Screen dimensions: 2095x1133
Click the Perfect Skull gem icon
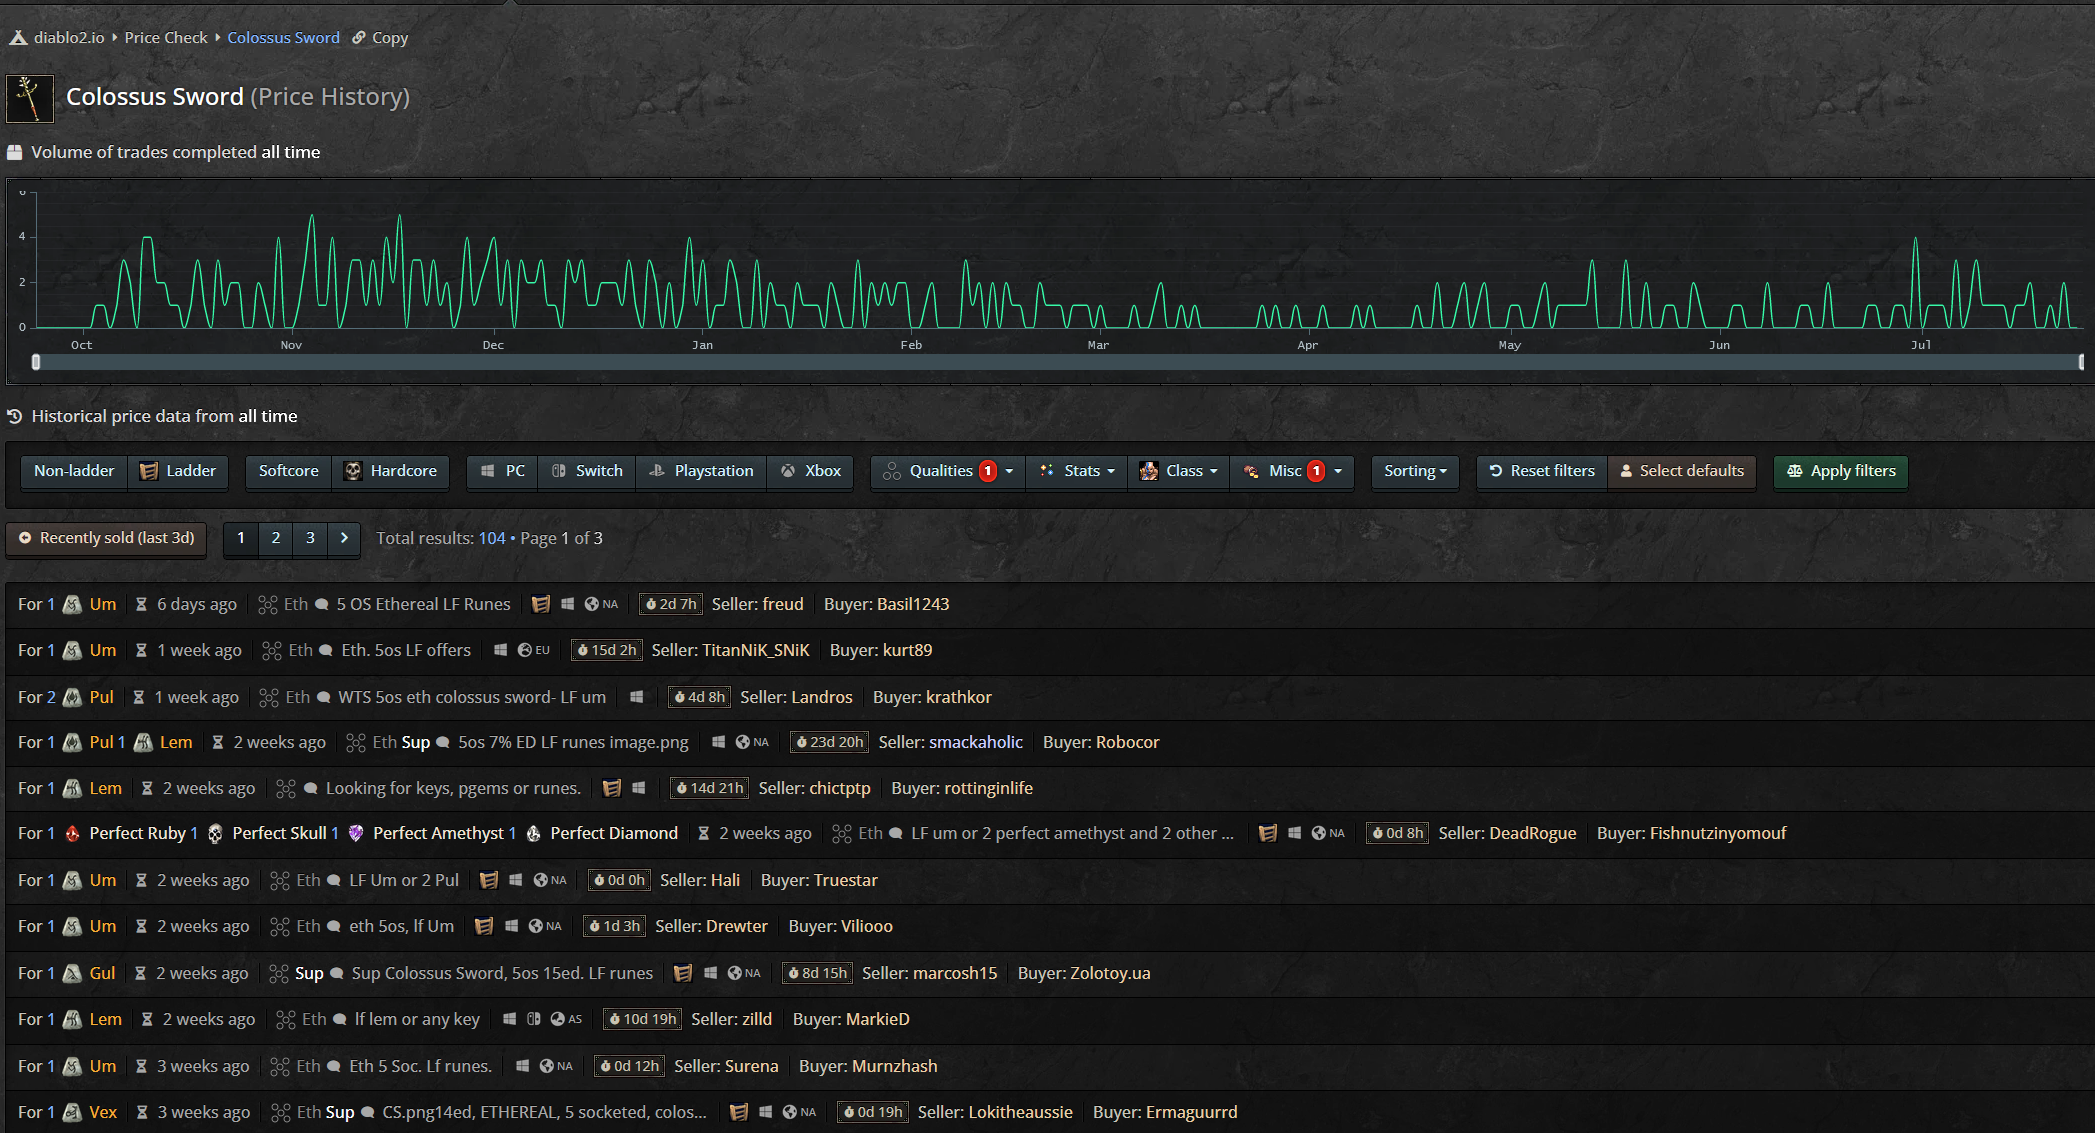pyautogui.click(x=215, y=833)
